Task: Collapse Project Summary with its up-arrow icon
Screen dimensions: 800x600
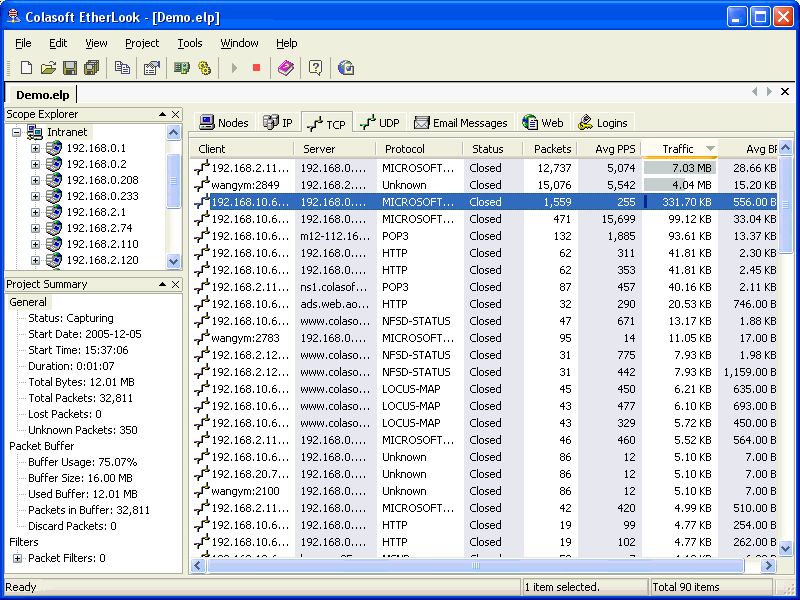Action: tap(162, 284)
